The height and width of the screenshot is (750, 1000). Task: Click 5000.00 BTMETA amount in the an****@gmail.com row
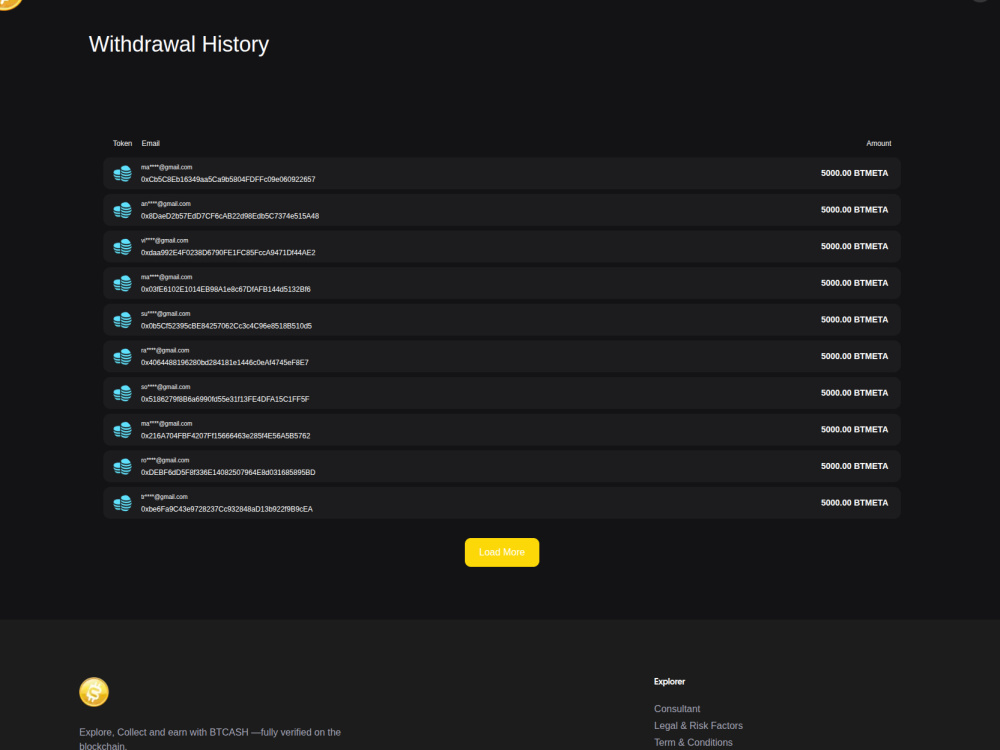tap(855, 210)
